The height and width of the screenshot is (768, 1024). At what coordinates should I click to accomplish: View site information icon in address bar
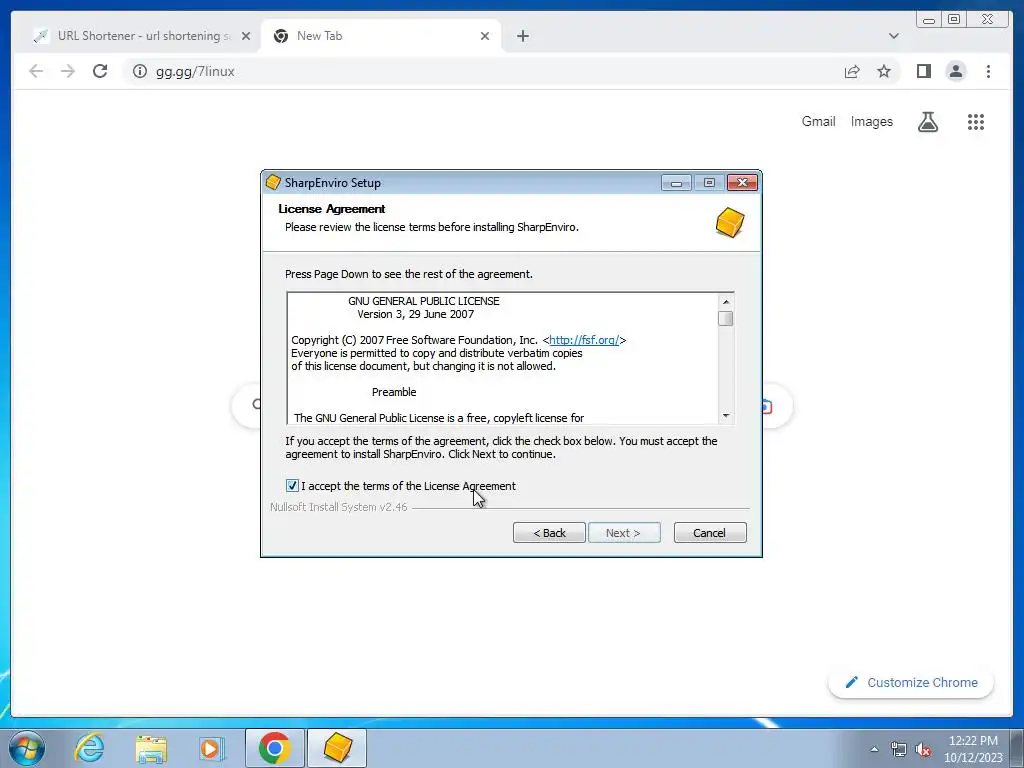click(x=140, y=71)
